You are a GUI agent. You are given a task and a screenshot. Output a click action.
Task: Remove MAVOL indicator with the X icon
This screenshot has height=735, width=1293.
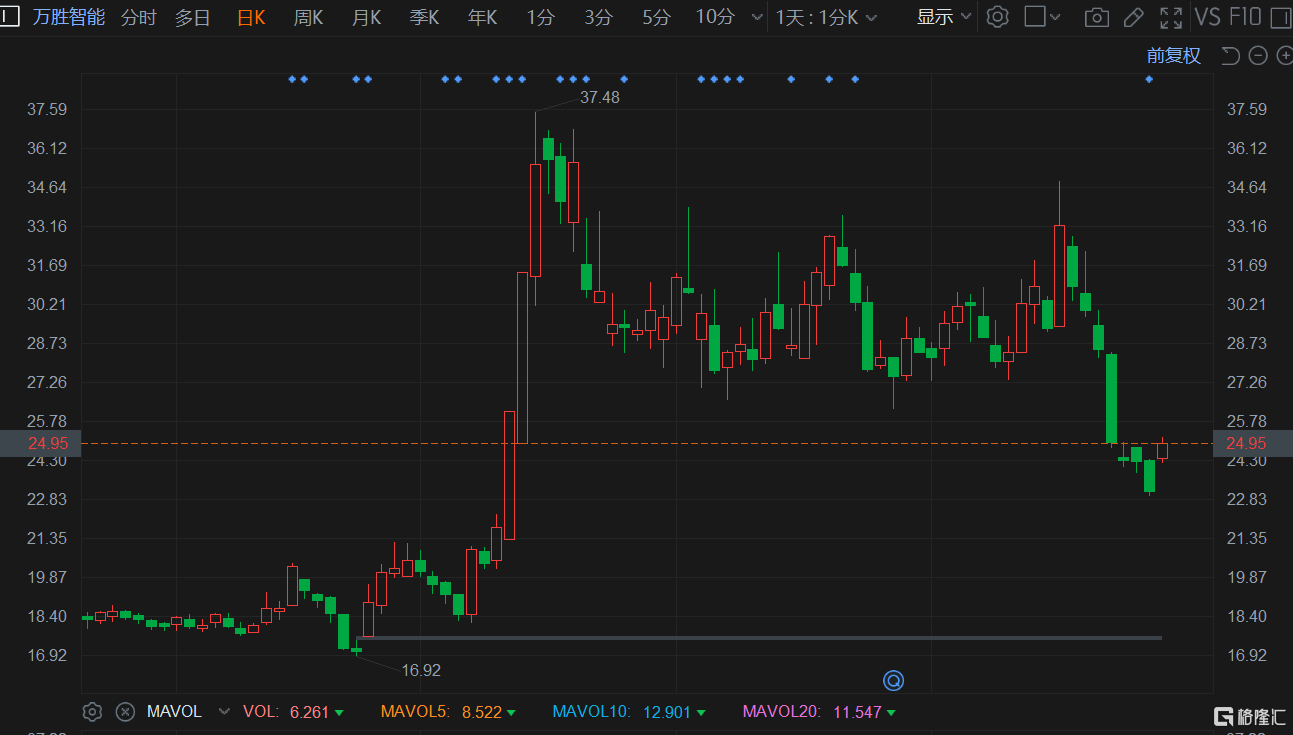[125, 712]
